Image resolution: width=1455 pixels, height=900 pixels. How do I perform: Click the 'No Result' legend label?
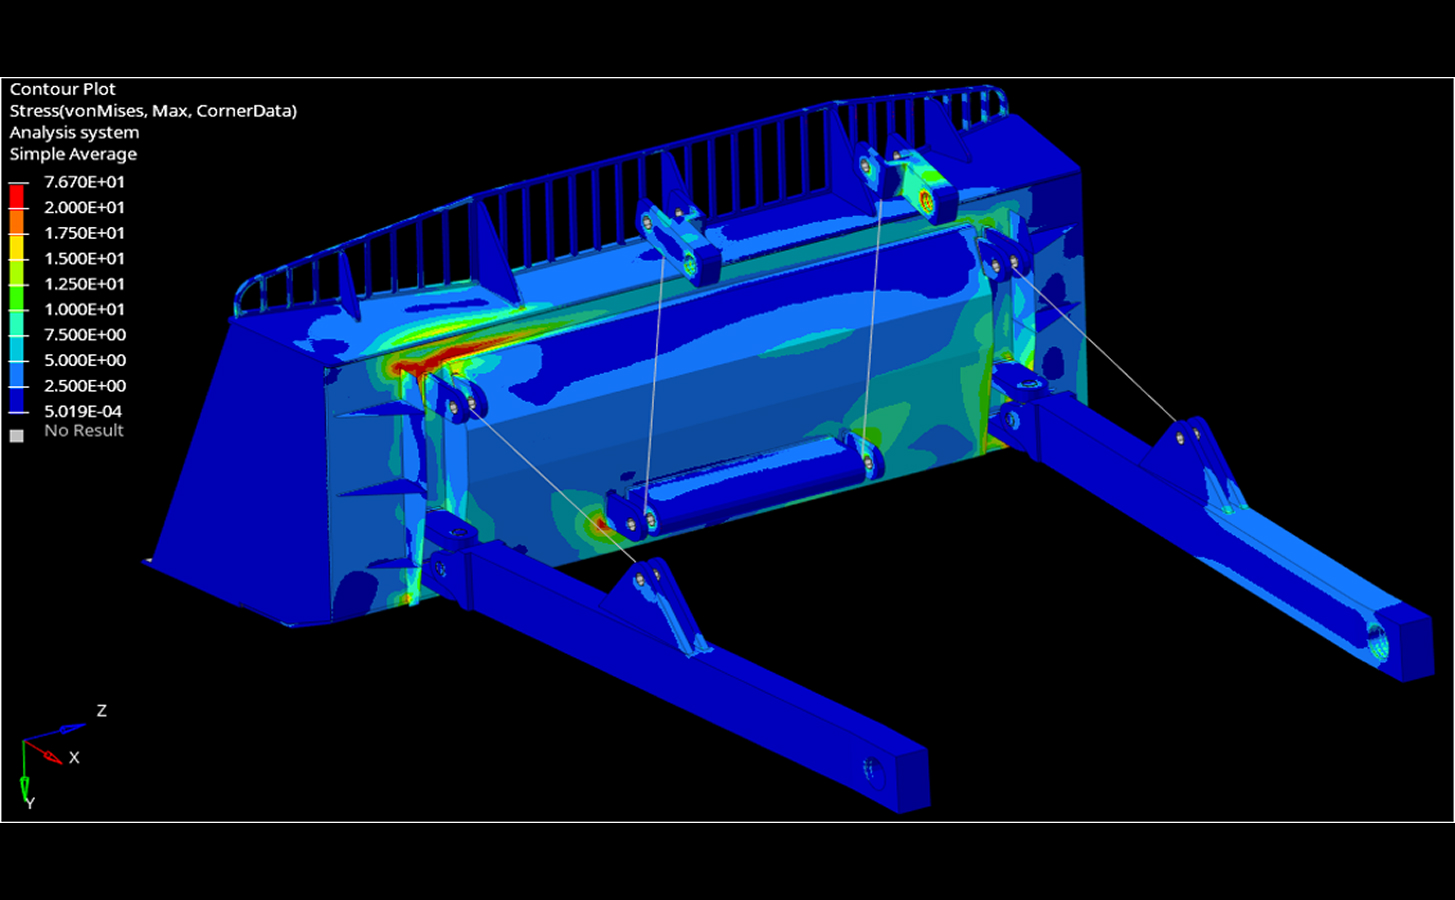pos(84,431)
